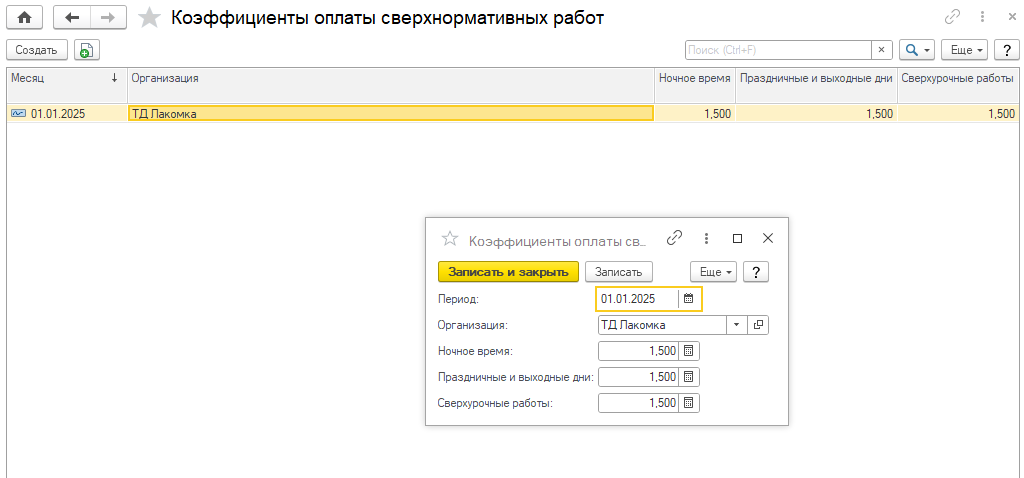Viewport: 1024px width, 478px height.
Task: Go back with the left arrow
Action: [x=72, y=18]
